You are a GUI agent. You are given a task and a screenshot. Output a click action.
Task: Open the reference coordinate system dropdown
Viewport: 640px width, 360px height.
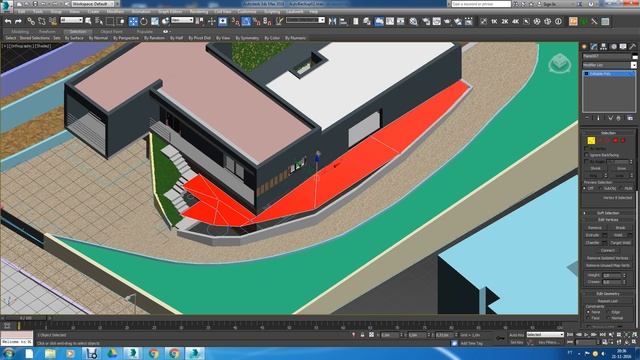pyautogui.click(x=182, y=20)
